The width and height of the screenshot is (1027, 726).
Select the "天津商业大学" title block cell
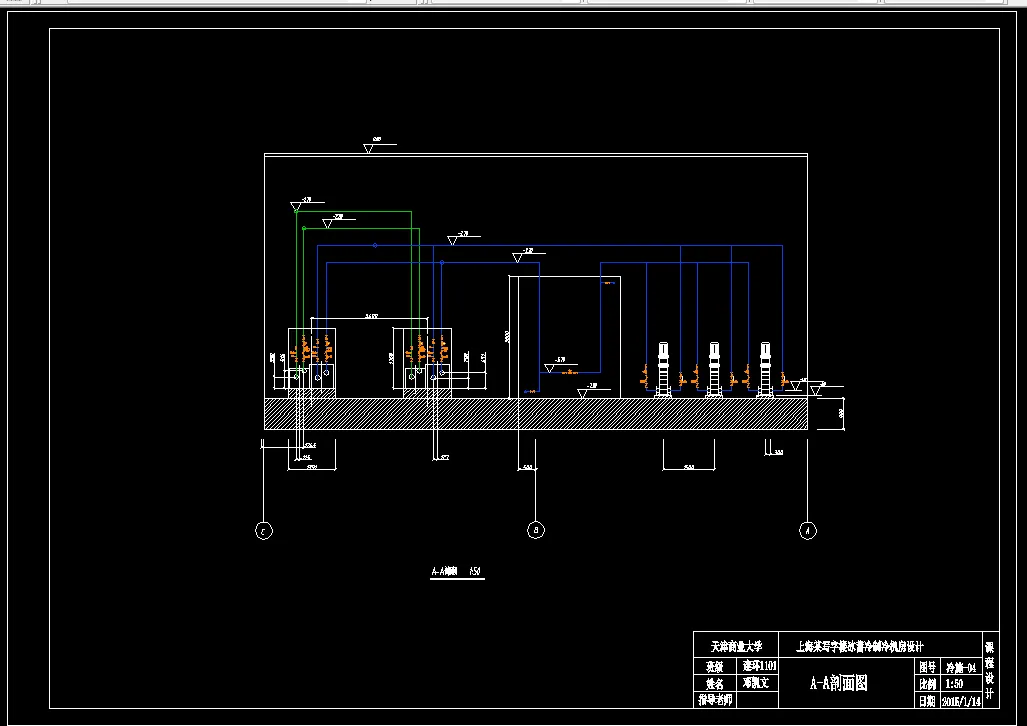736,647
